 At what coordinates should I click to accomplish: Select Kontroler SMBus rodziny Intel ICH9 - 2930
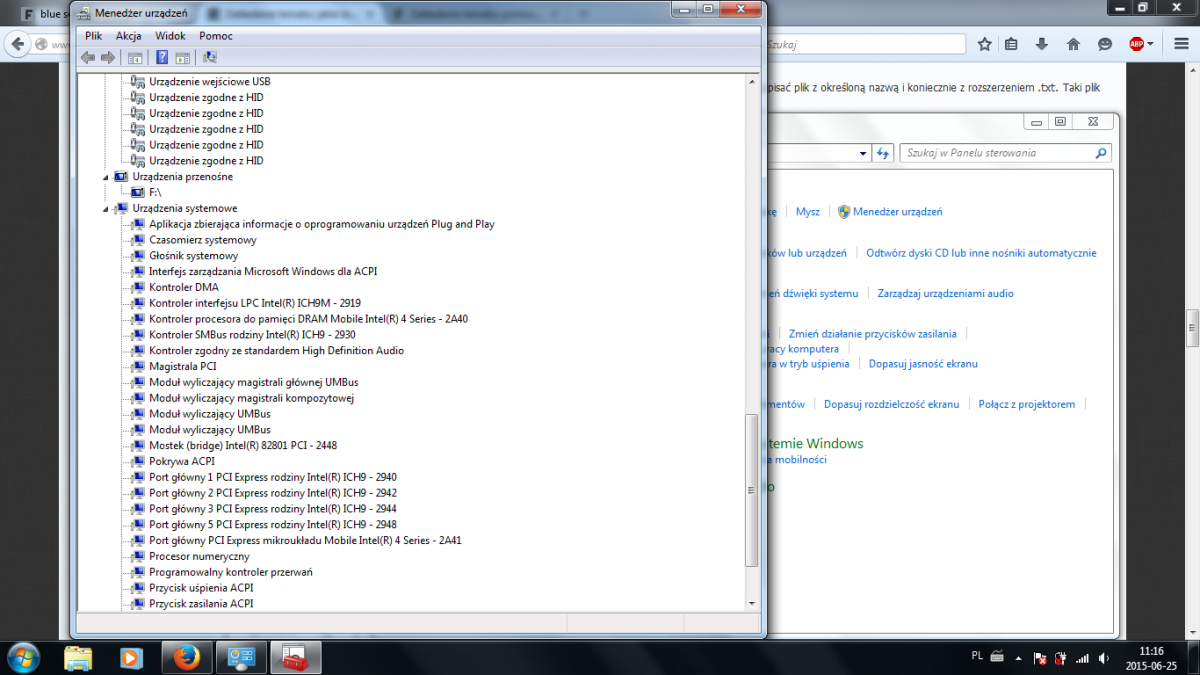click(x=252, y=335)
